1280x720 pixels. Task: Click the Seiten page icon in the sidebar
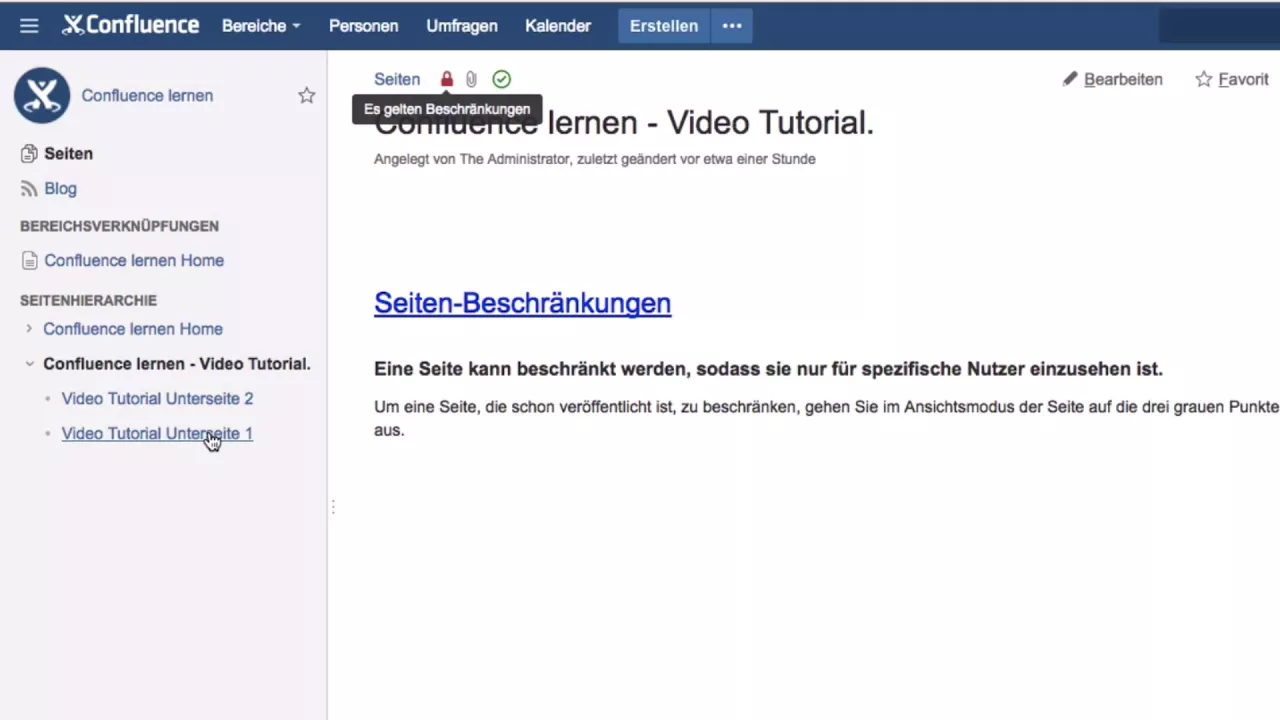click(x=29, y=154)
